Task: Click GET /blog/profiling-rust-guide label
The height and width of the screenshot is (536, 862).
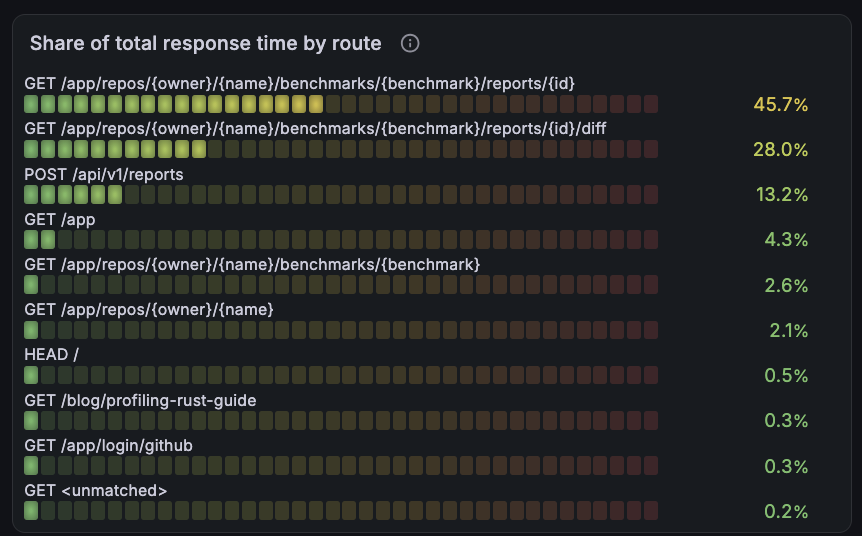Action: pos(140,400)
